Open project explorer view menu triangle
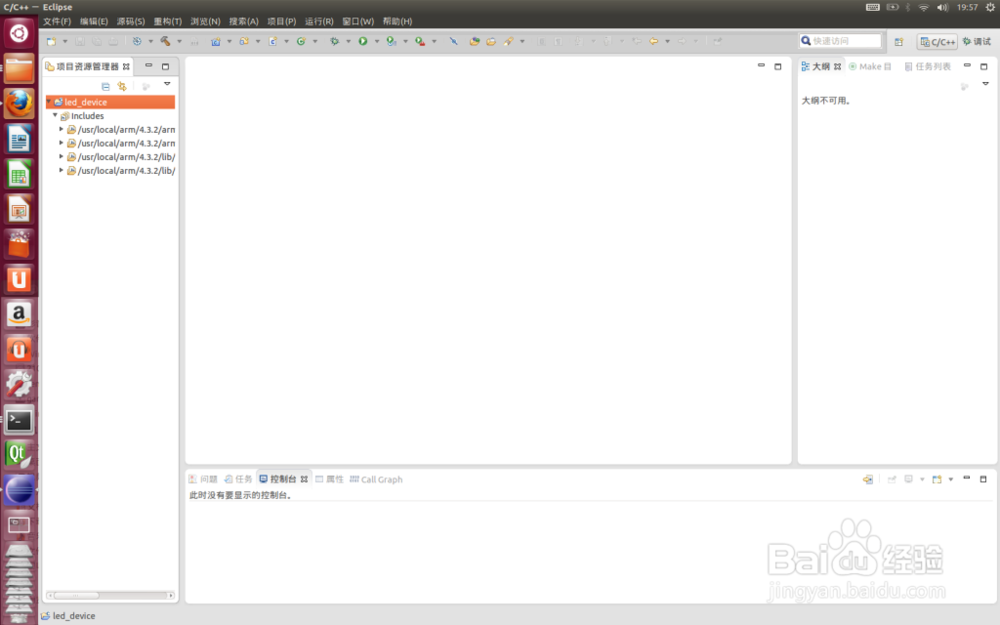This screenshot has width=1000, height=625. point(167,84)
